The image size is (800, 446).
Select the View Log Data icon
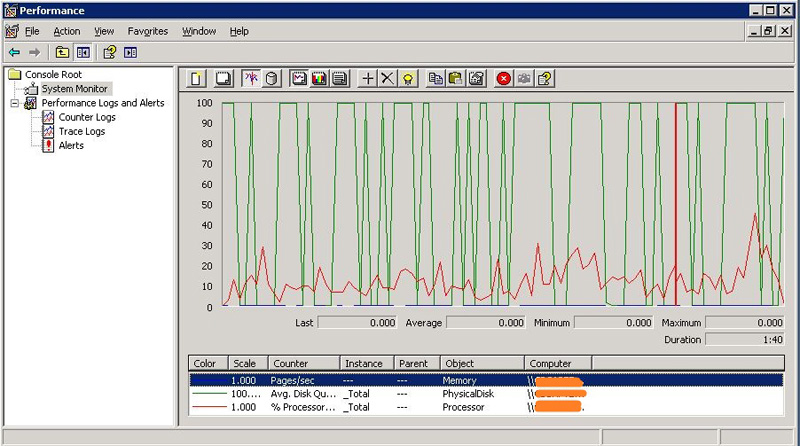[272, 79]
